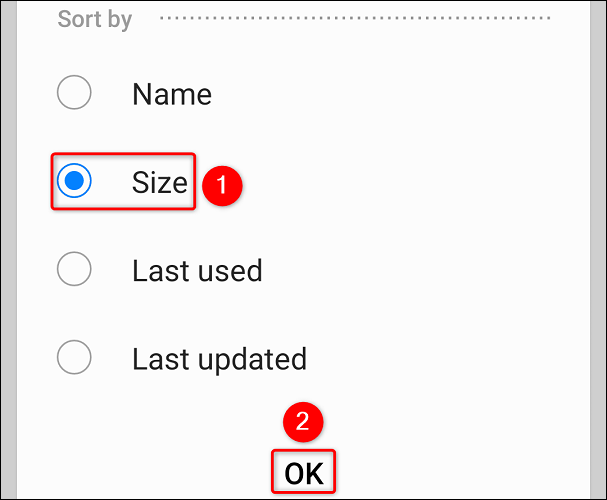
Task: Click the Sort by heading
Action: pos(95,20)
